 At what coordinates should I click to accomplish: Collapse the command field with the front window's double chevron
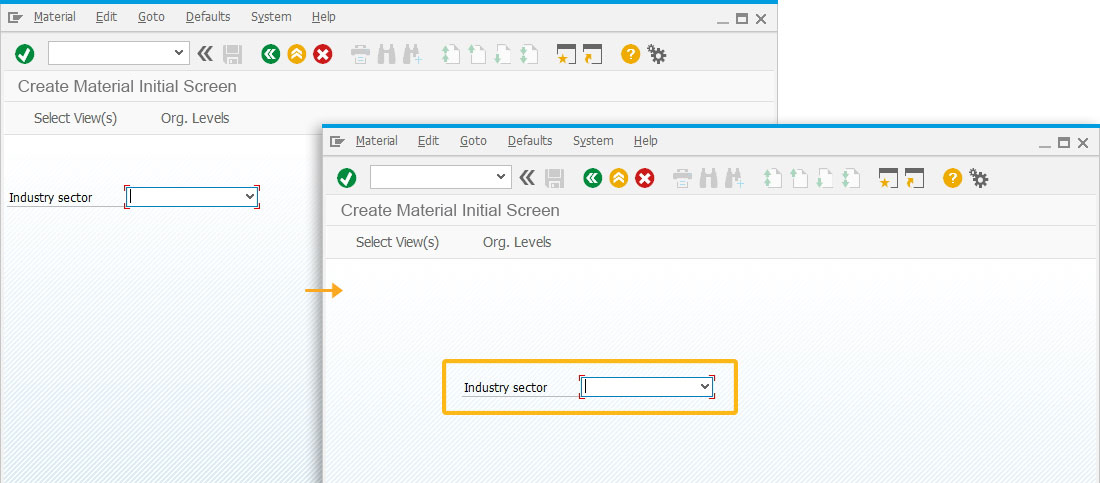(527, 178)
